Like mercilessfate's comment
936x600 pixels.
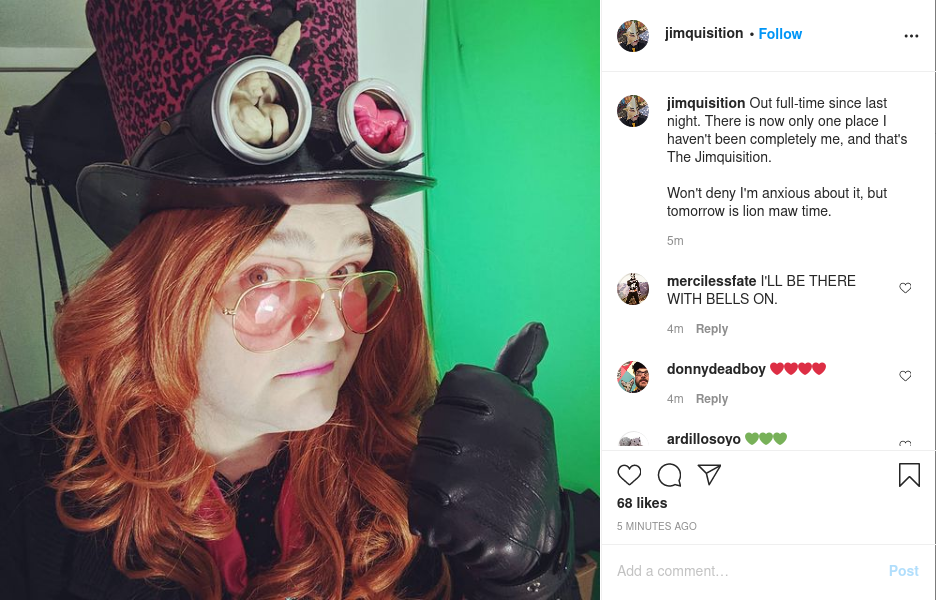pyautogui.click(x=905, y=288)
